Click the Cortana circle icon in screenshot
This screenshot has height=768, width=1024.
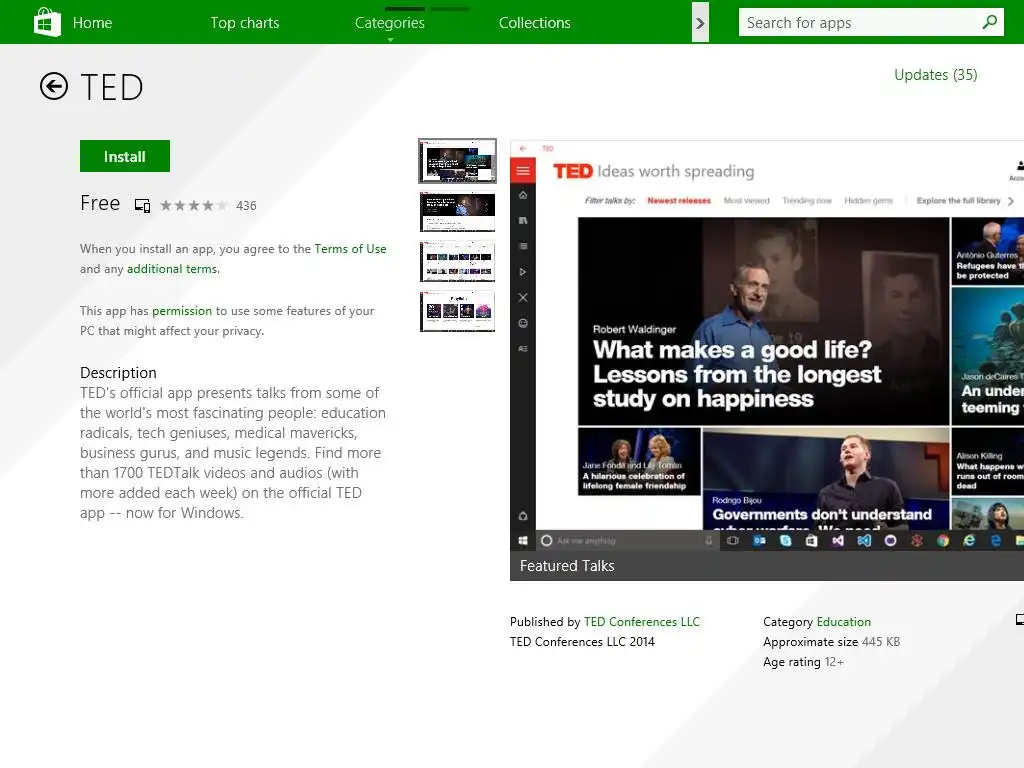point(547,541)
